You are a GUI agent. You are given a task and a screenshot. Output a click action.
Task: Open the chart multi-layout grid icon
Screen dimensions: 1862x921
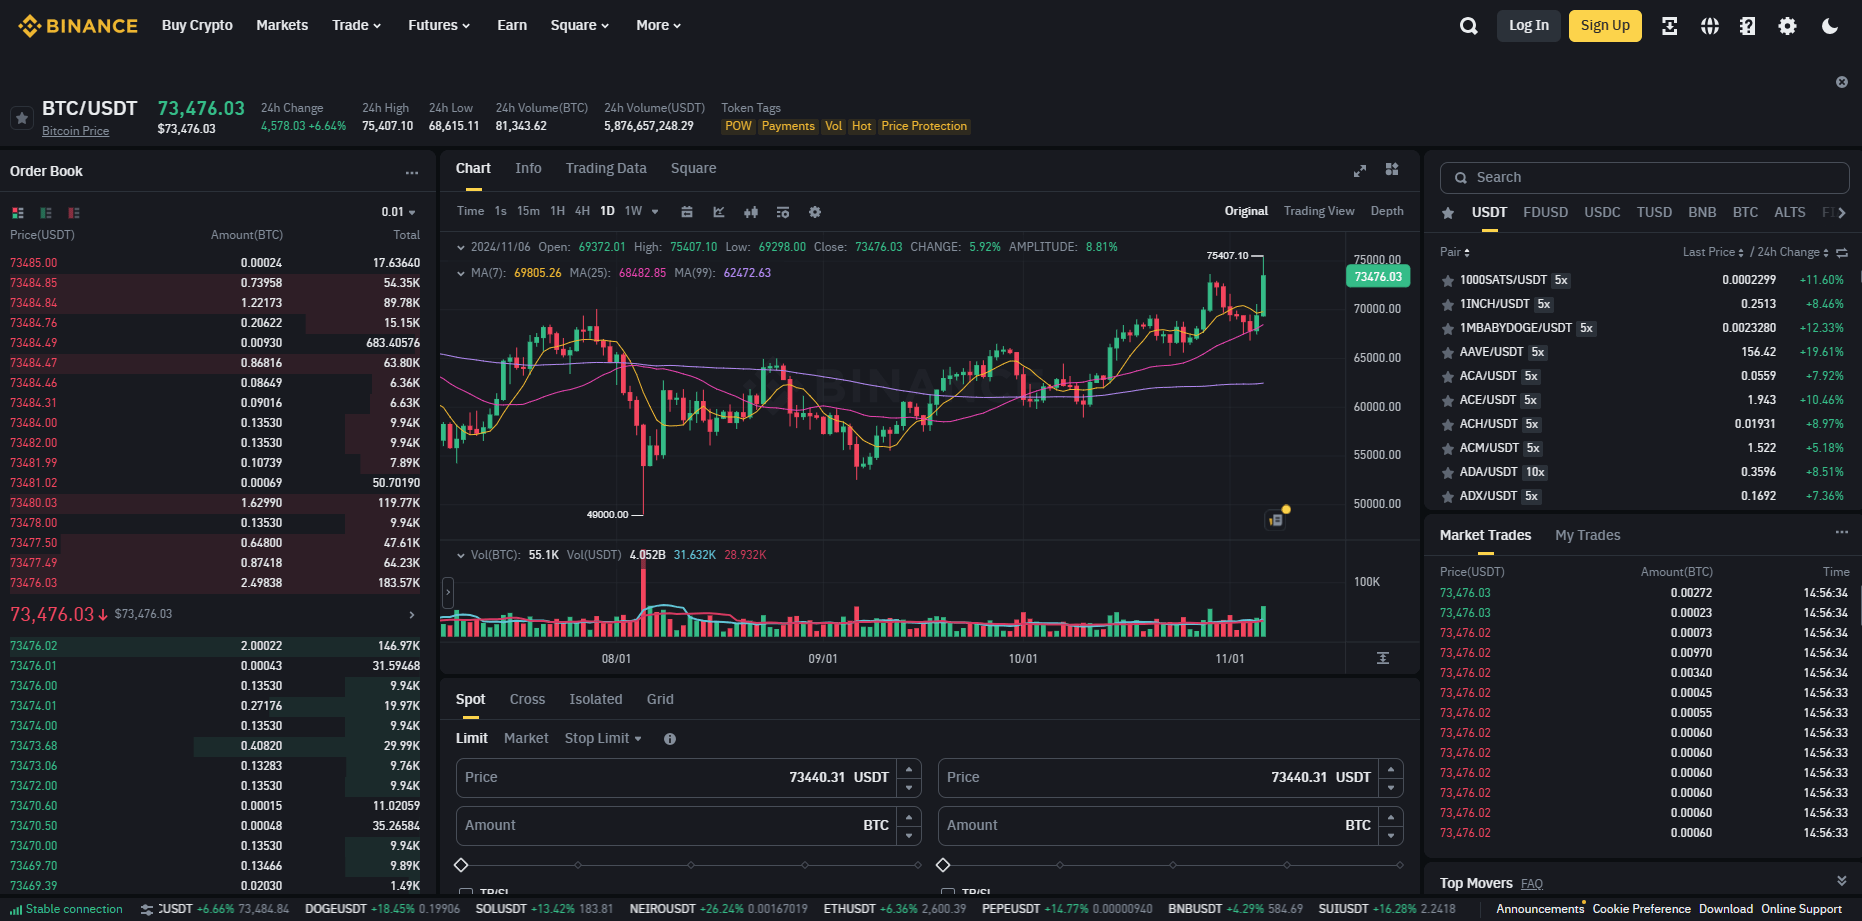1392,169
